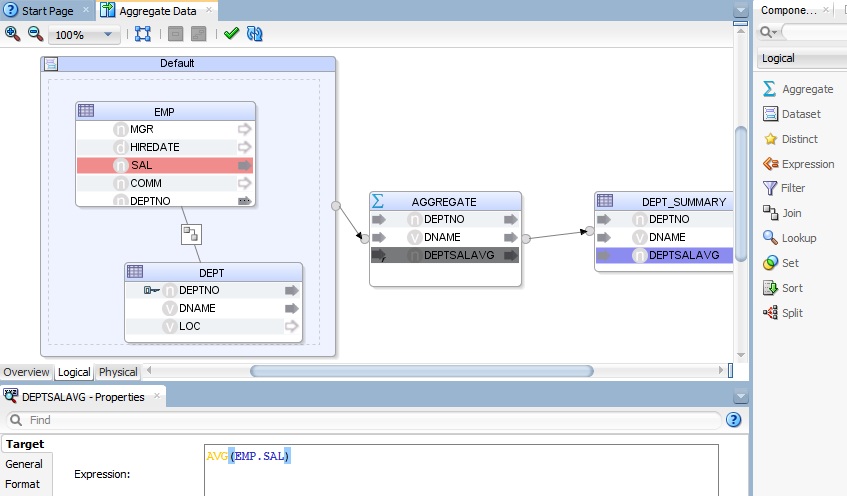Click the Logical palette section header
Screen dimensions: 847x496
pos(802,58)
